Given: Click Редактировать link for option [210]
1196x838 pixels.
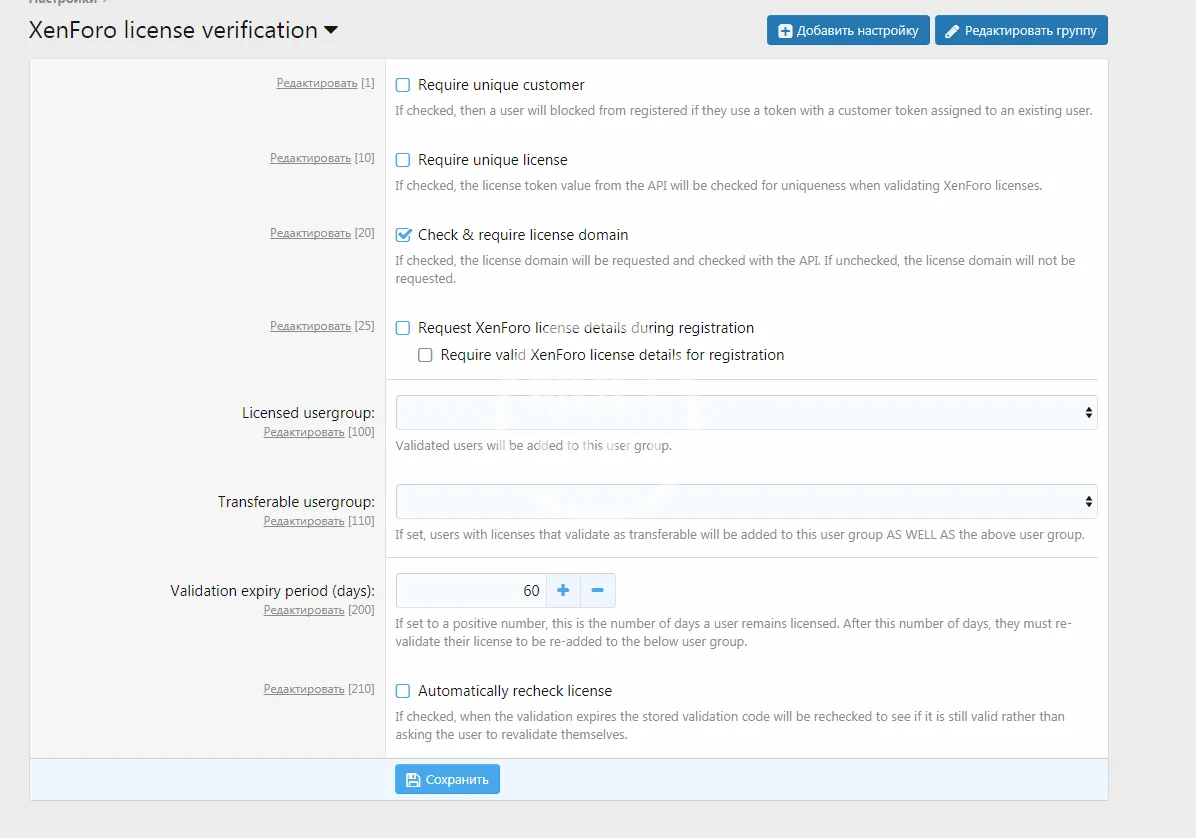Looking at the screenshot, I should [304, 689].
